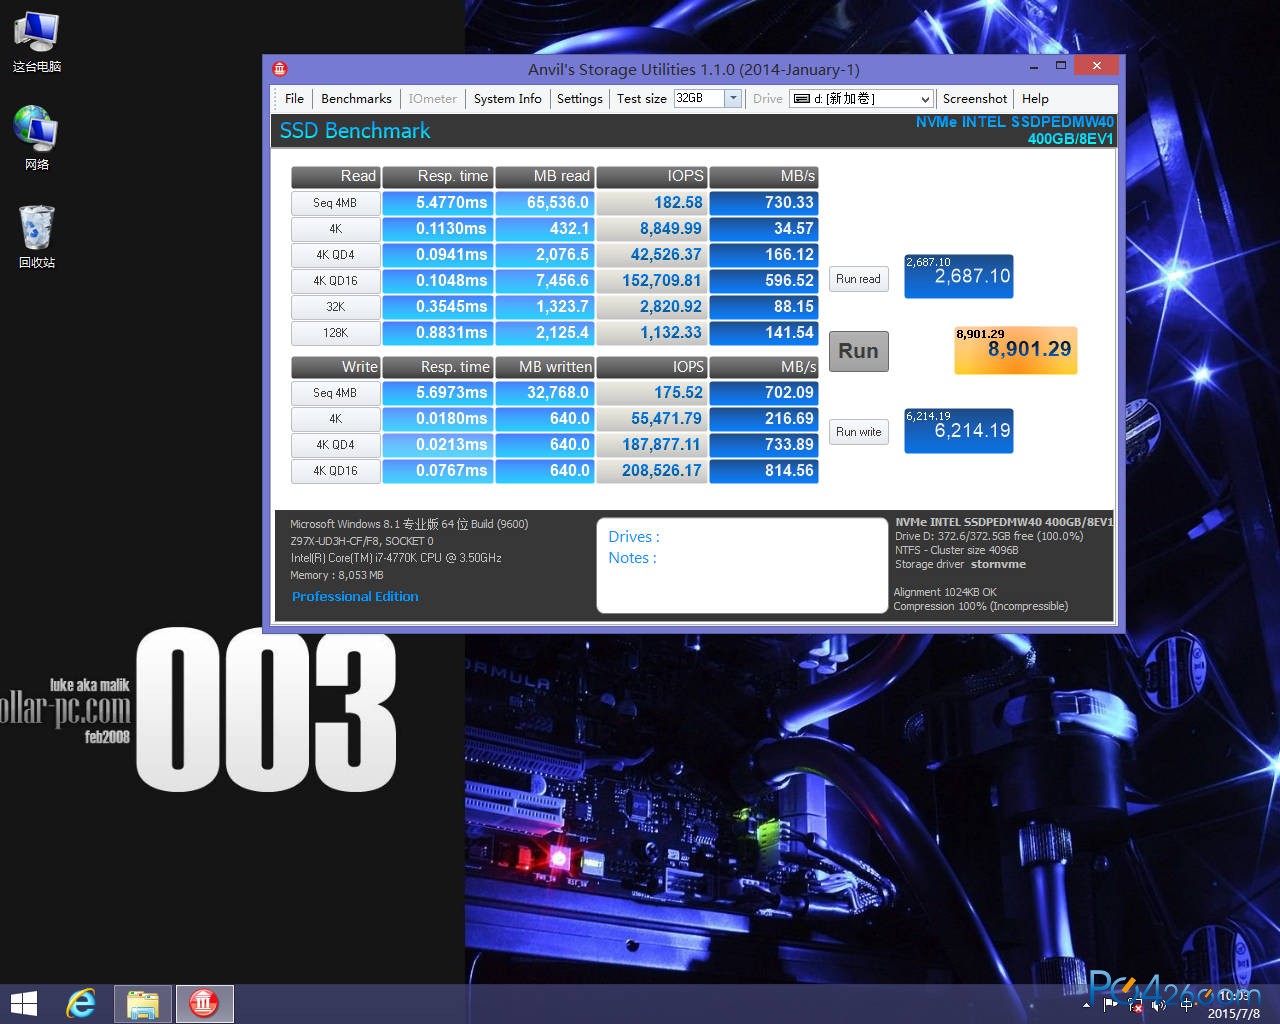Image resolution: width=1280 pixels, height=1024 pixels.
Task: Click the 0.0180ms write response time
Action: [x=438, y=419]
